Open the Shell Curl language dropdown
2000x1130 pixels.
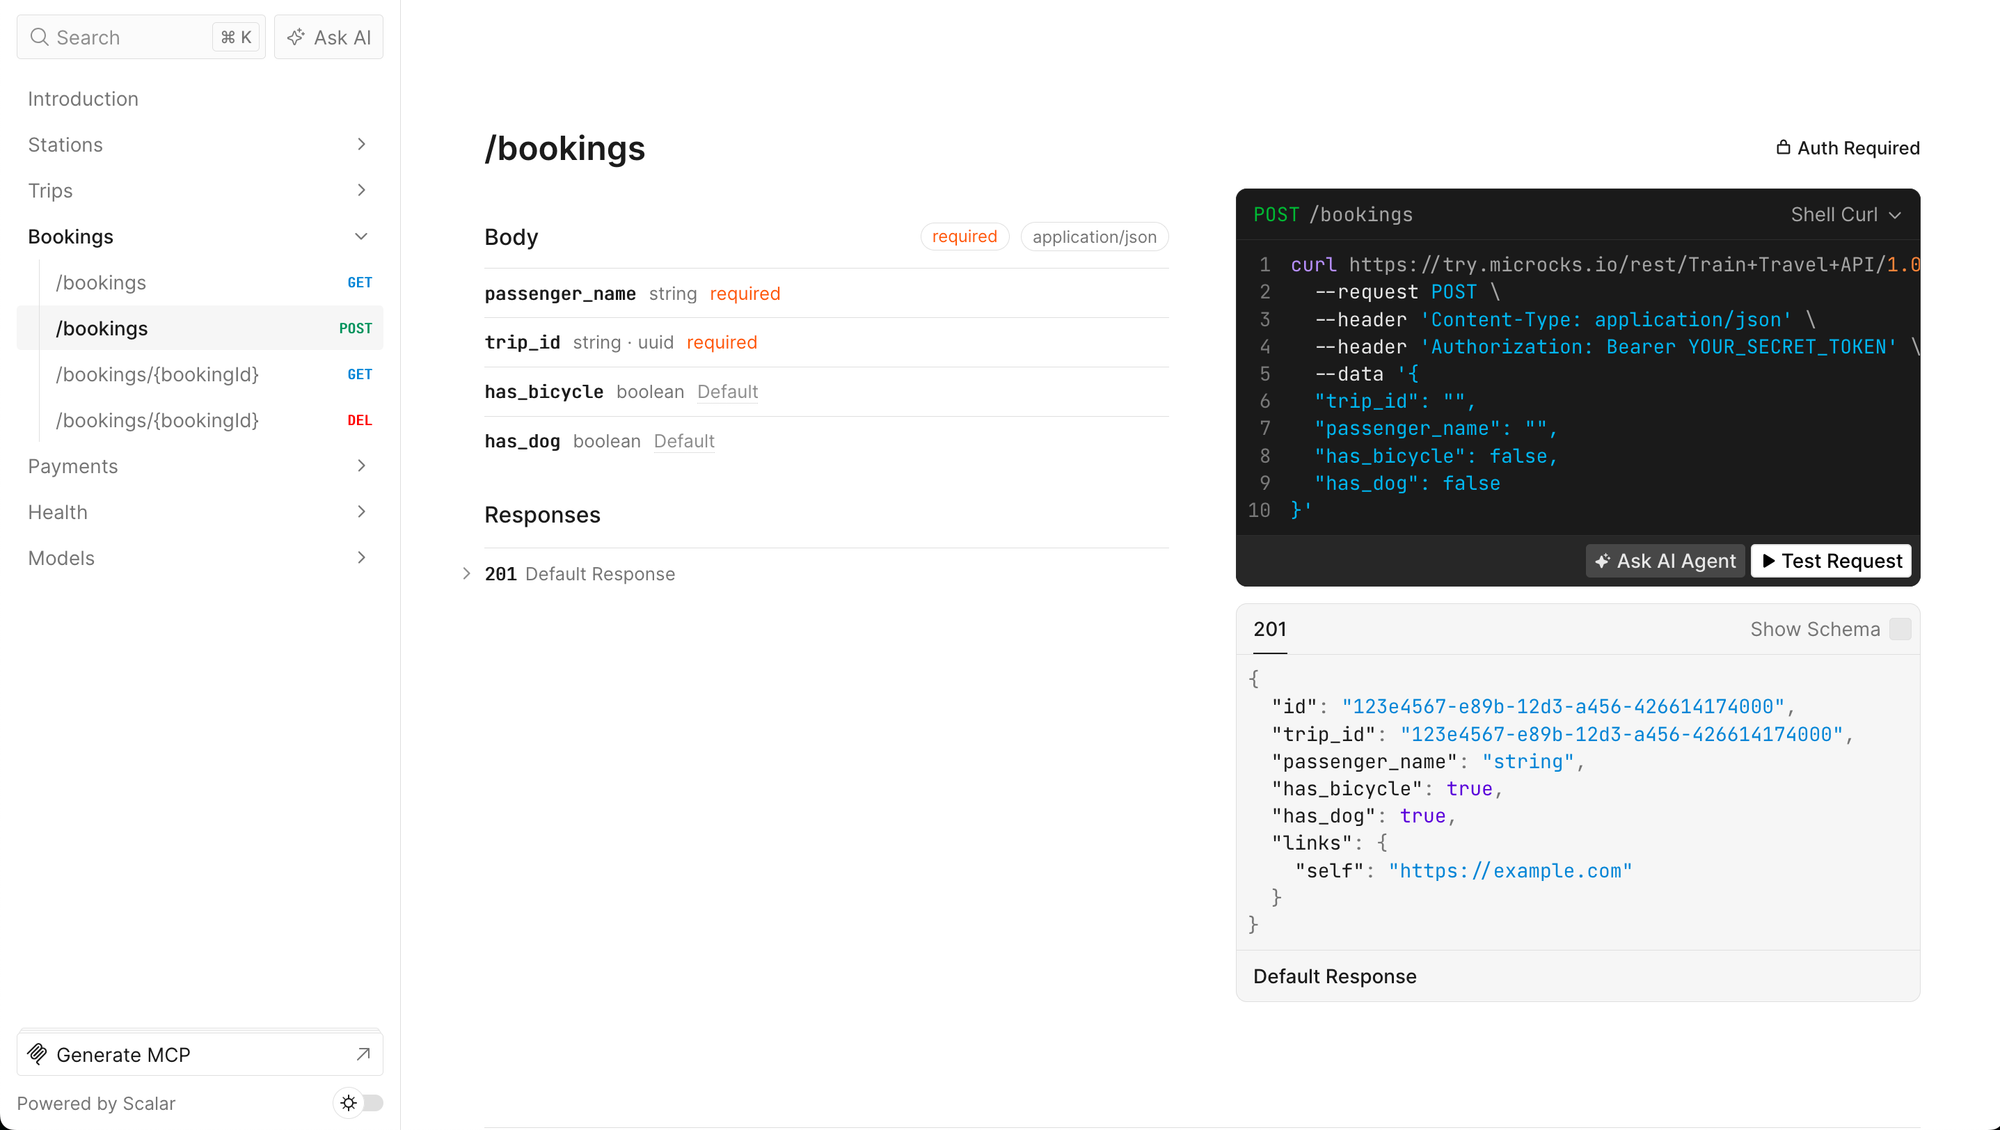click(1846, 214)
